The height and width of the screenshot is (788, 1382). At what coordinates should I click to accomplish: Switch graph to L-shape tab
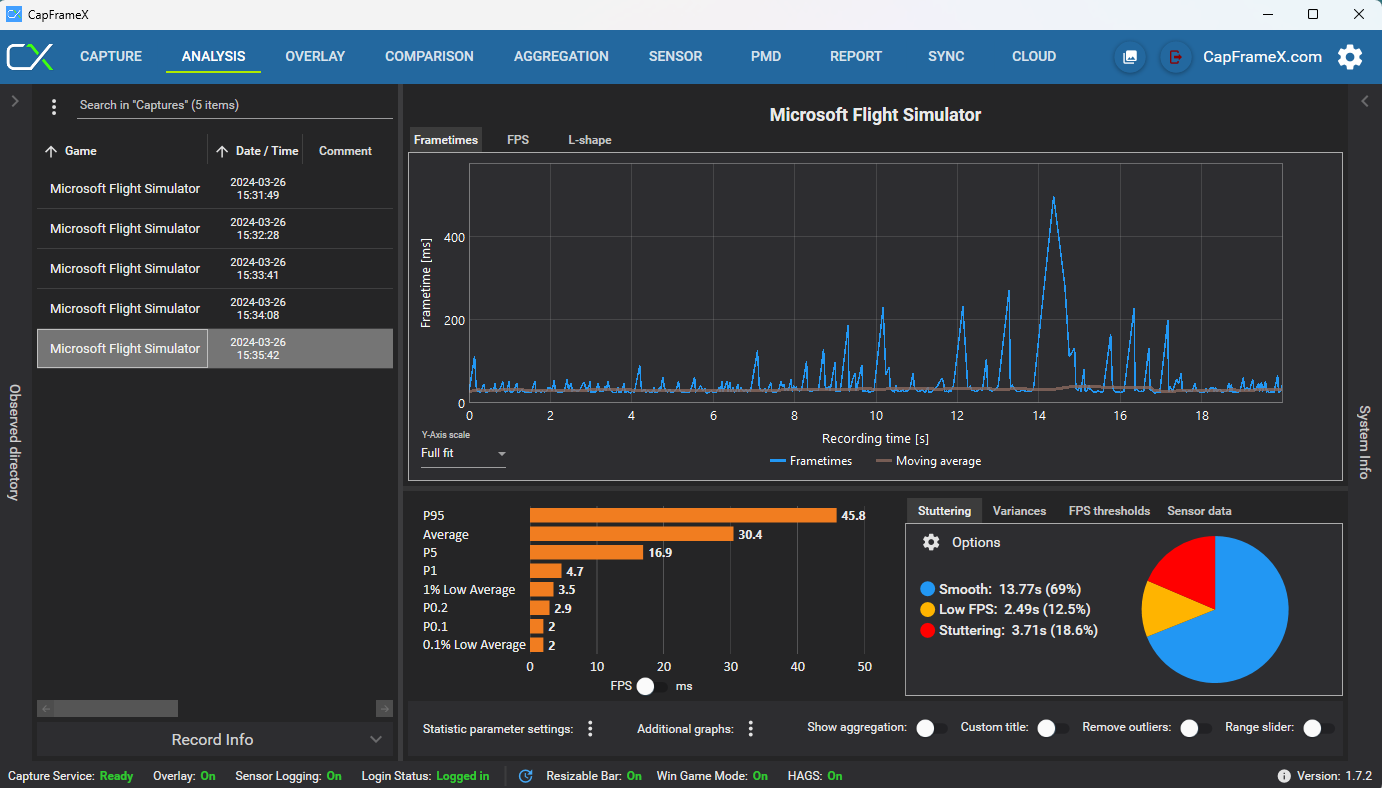tap(590, 140)
